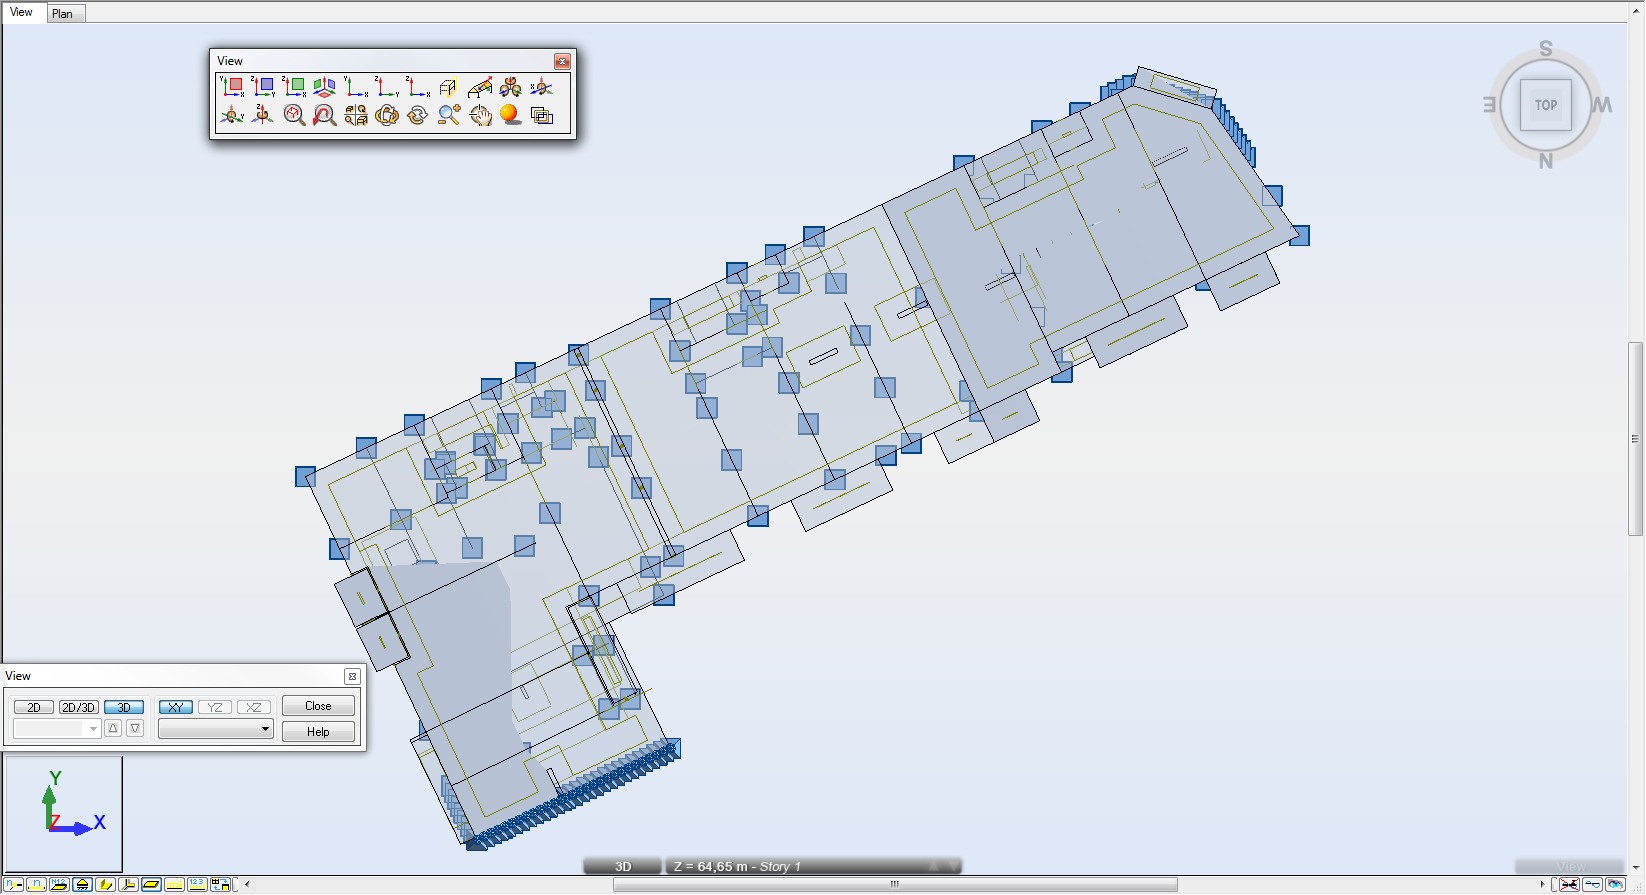Toggle load symbols display icon
Viewport: 1646px width, 895px height.
point(175,884)
